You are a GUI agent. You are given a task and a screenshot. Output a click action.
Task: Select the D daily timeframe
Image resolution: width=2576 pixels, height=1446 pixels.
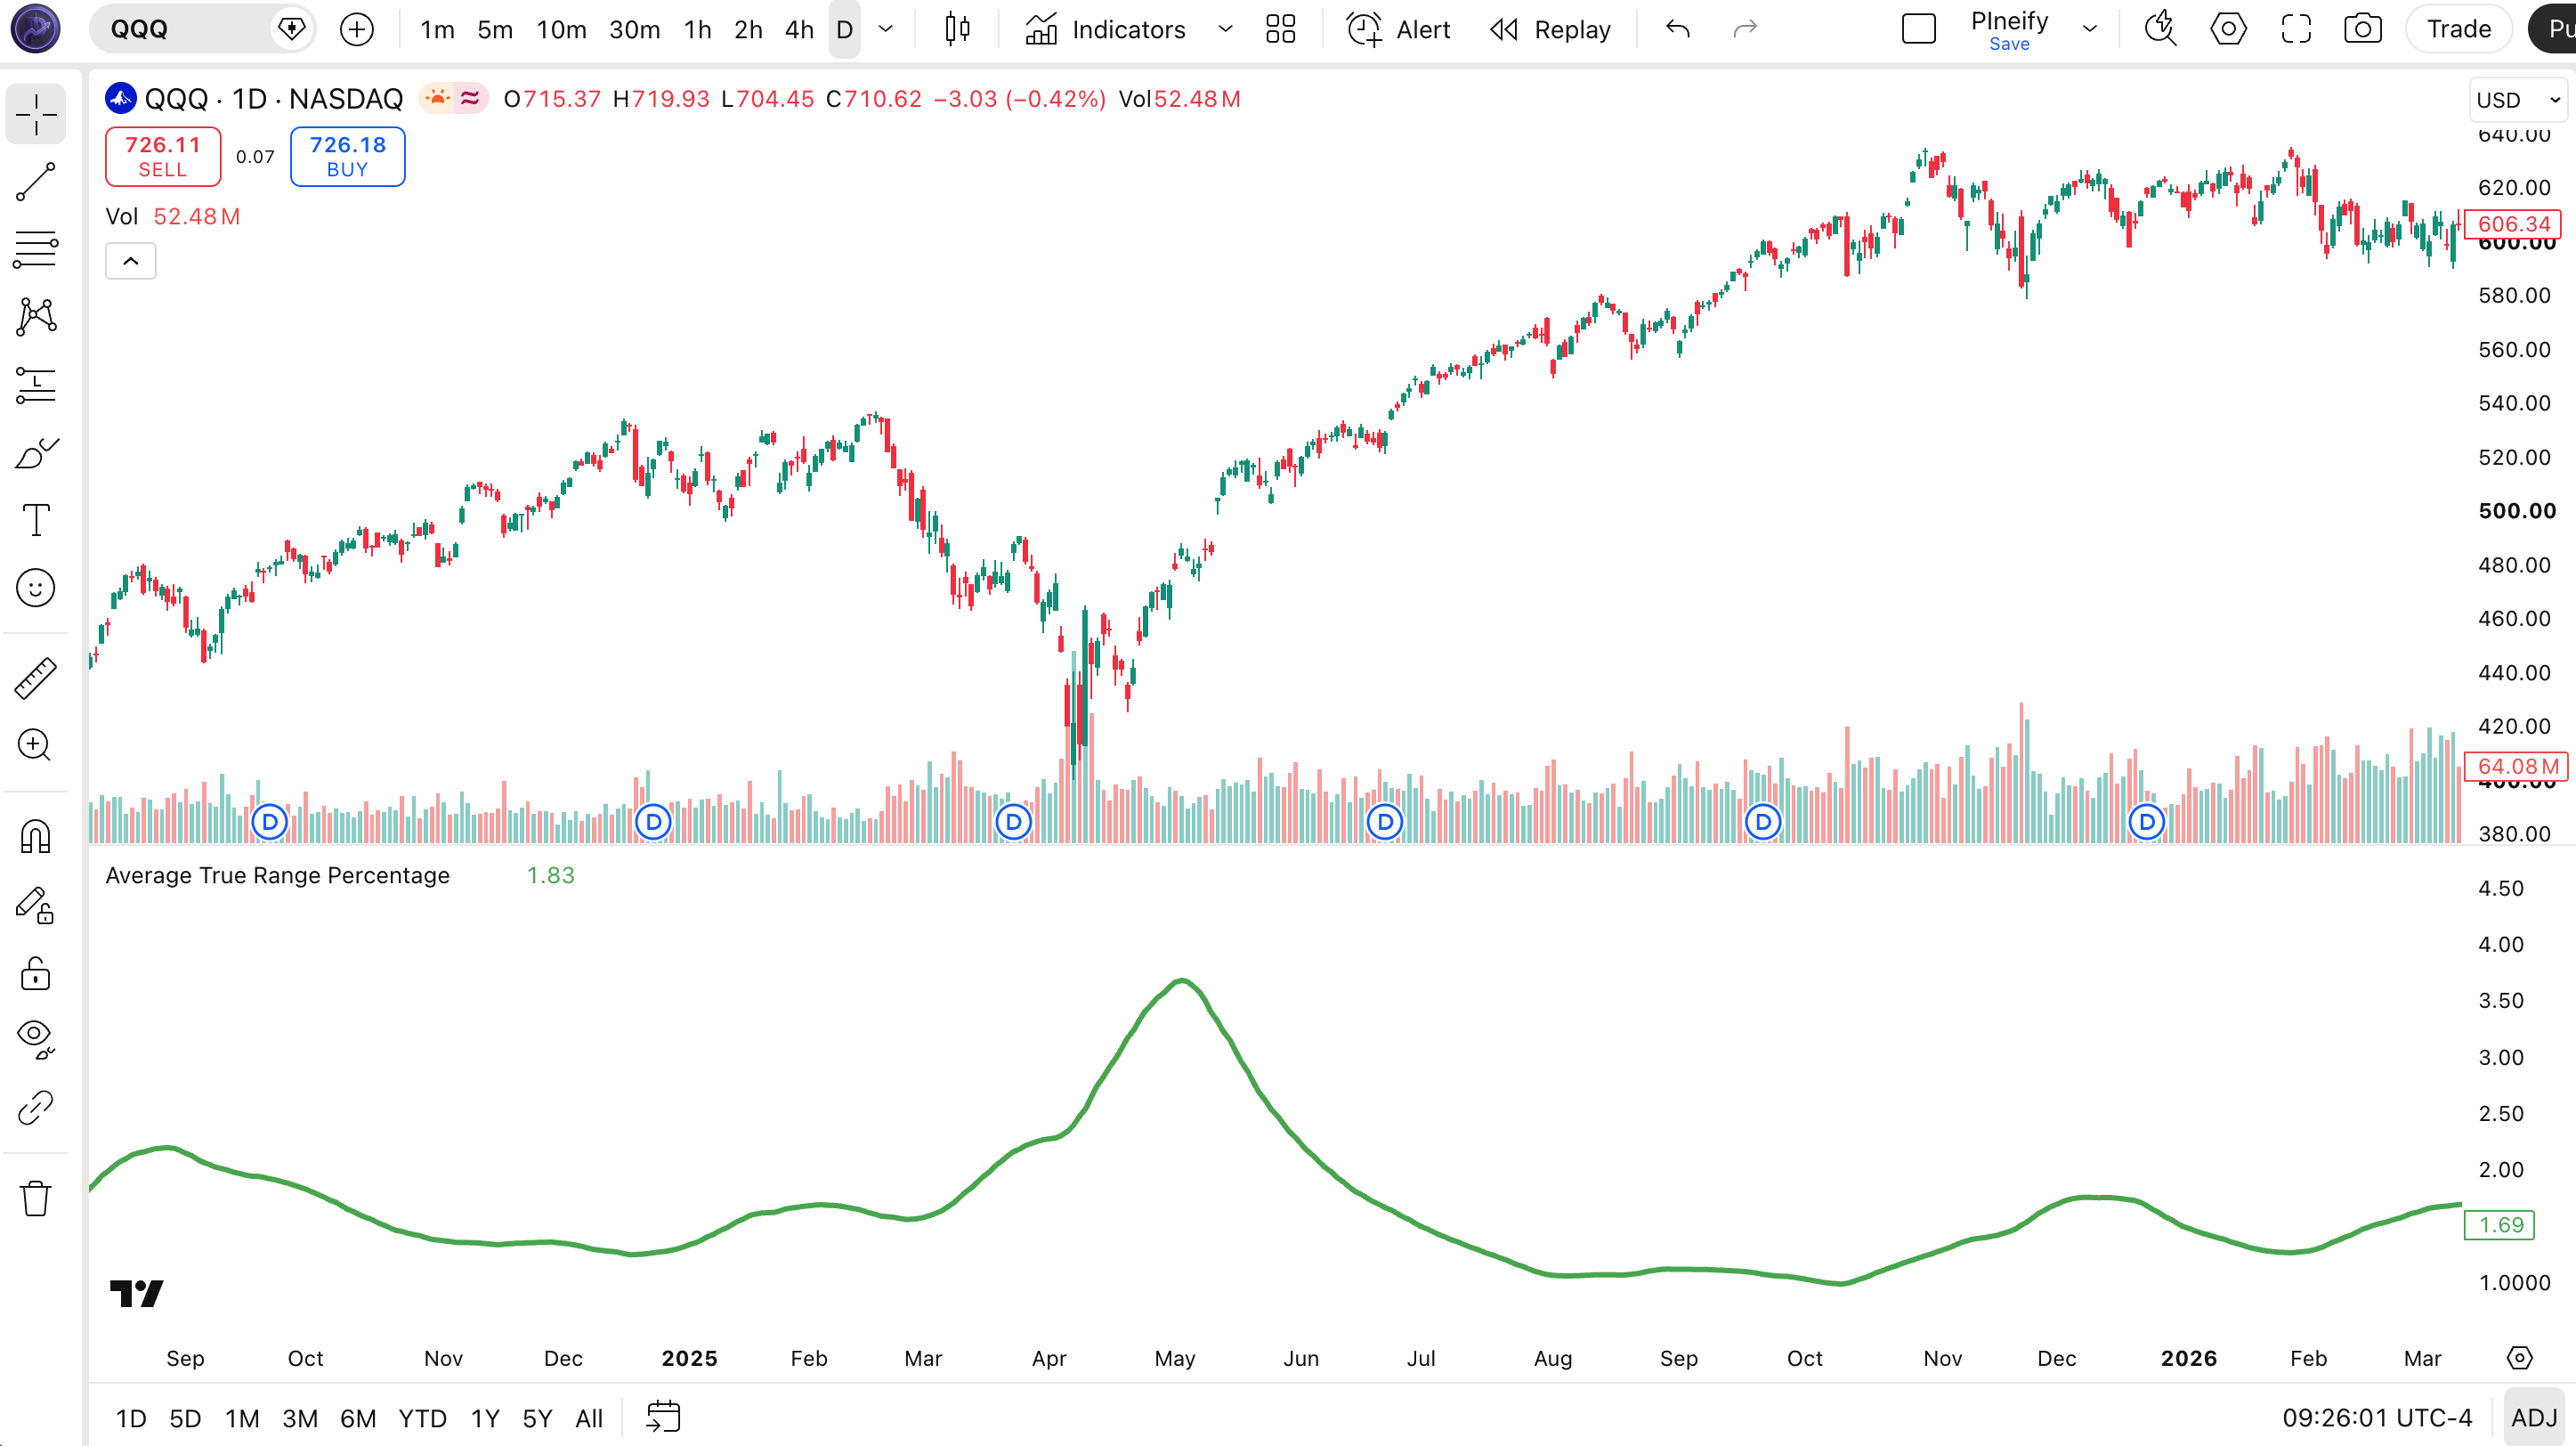click(845, 29)
